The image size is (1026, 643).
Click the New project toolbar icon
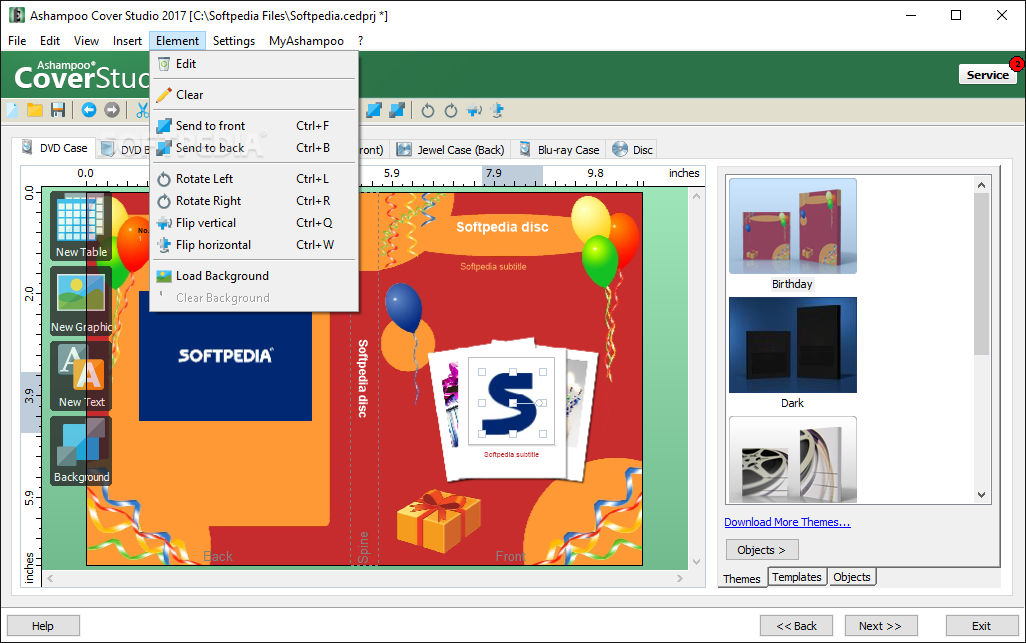[12, 110]
